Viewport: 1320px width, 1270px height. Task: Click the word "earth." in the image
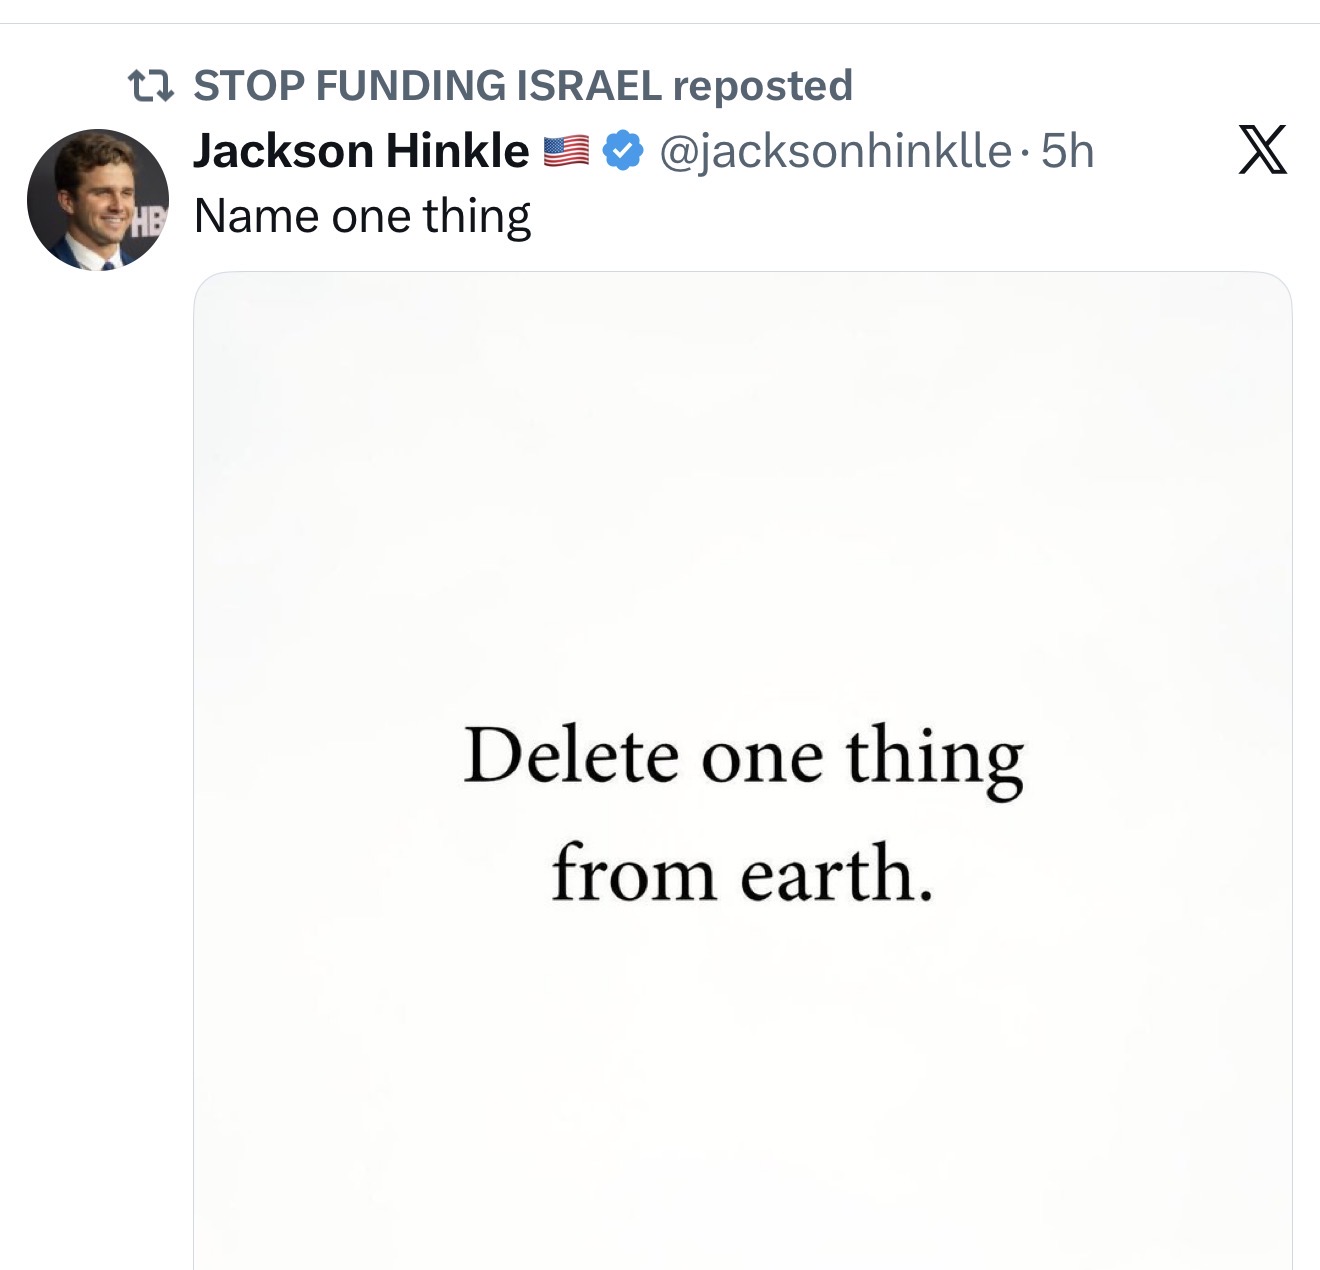click(836, 873)
